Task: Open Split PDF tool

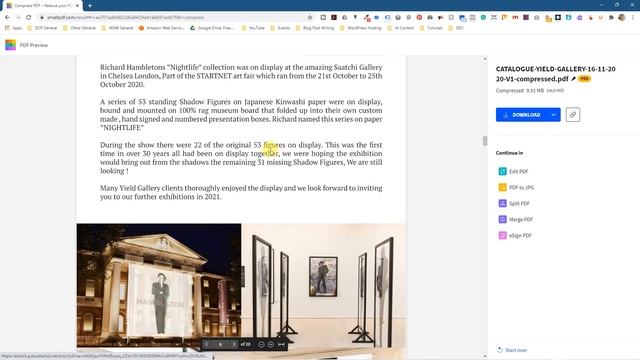Action: (x=514, y=203)
